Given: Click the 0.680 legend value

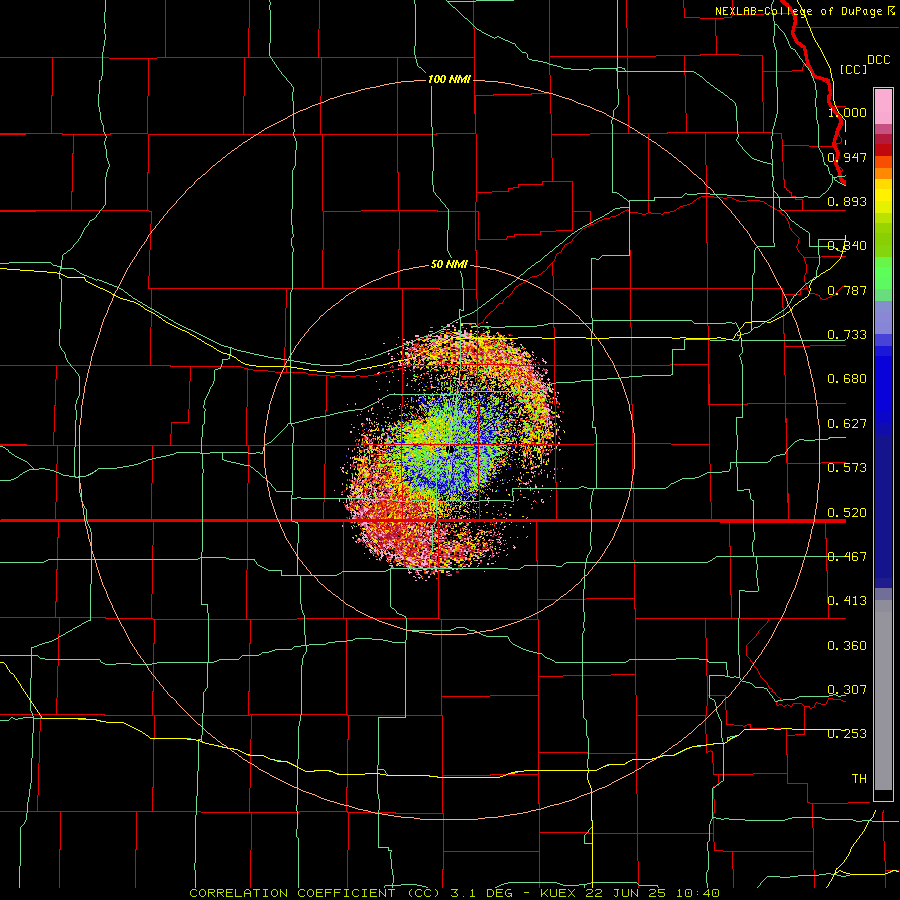Looking at the screenshot, I should pyautogui.click(x=847, y=379).
